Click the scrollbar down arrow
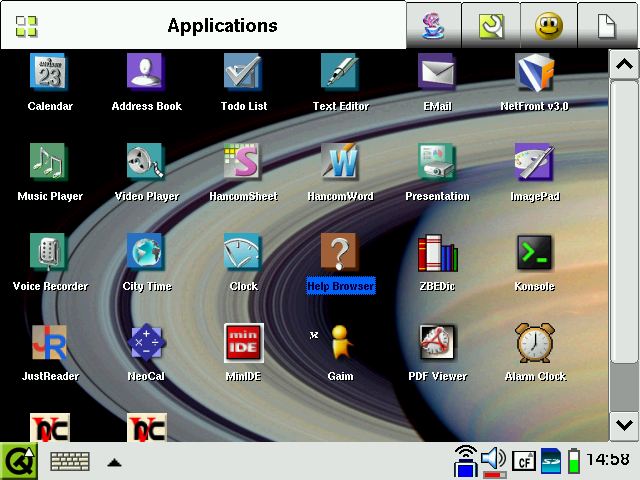The image size is (640, 480). (x=624, y=426)
